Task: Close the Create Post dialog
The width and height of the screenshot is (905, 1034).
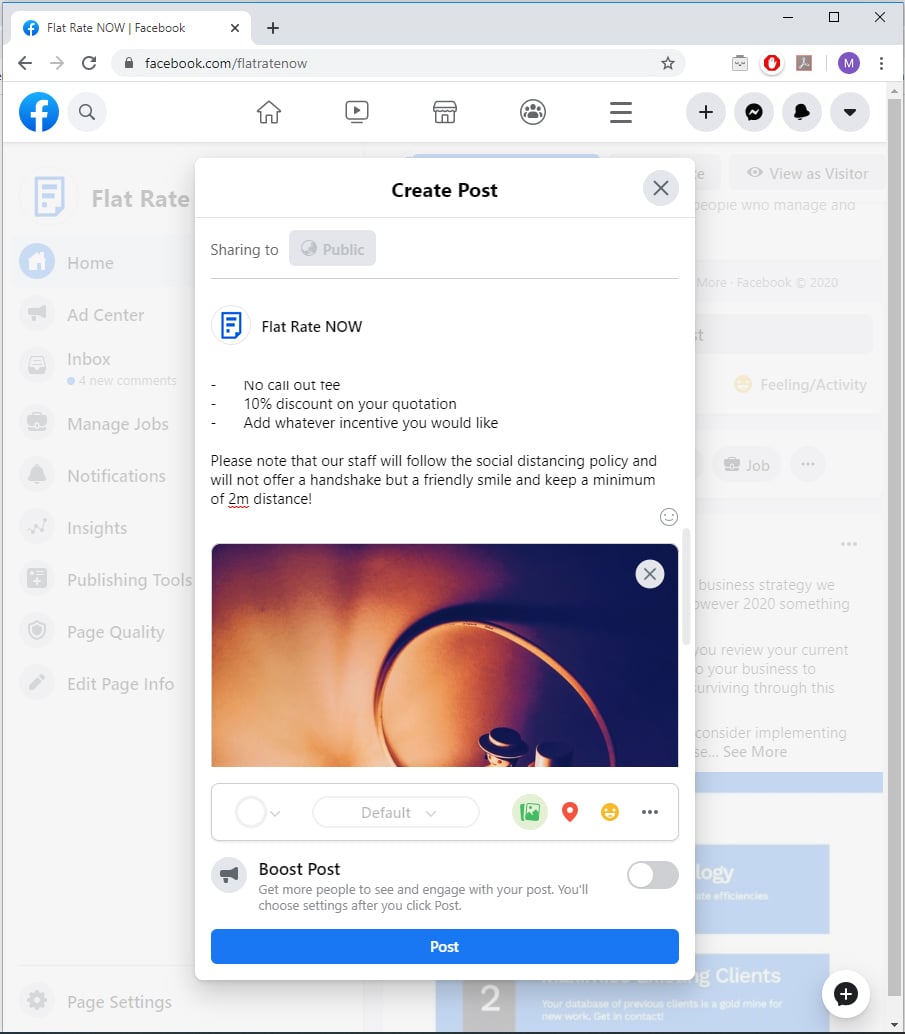Action: 661,189
